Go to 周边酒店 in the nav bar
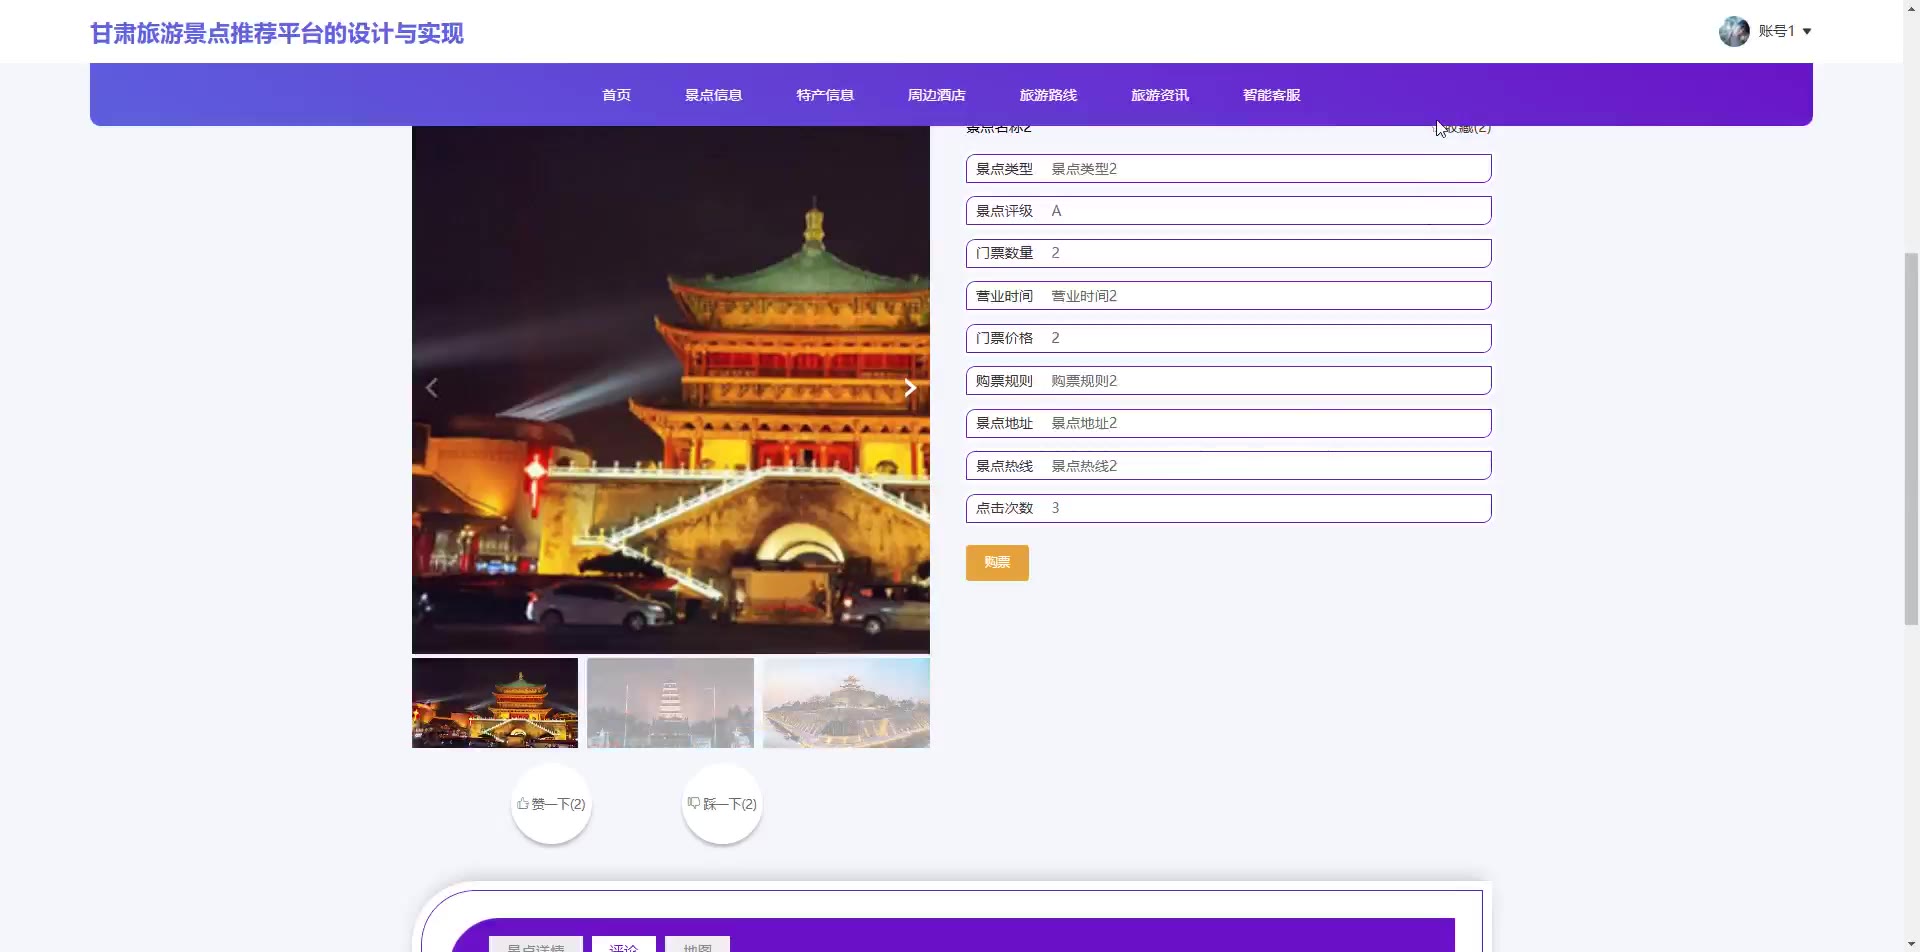The width and height of the screenshot is (1920, 952). pyautogui.click(x=936, y=95)
